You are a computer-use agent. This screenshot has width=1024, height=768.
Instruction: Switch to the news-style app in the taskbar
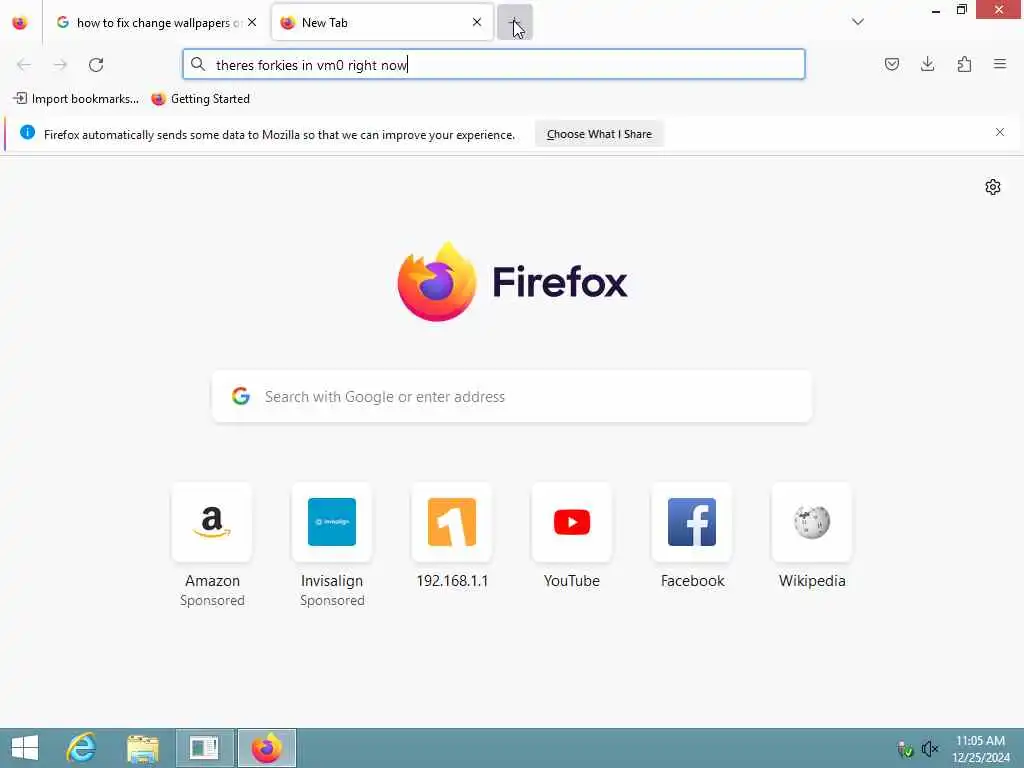click(204, 748)
